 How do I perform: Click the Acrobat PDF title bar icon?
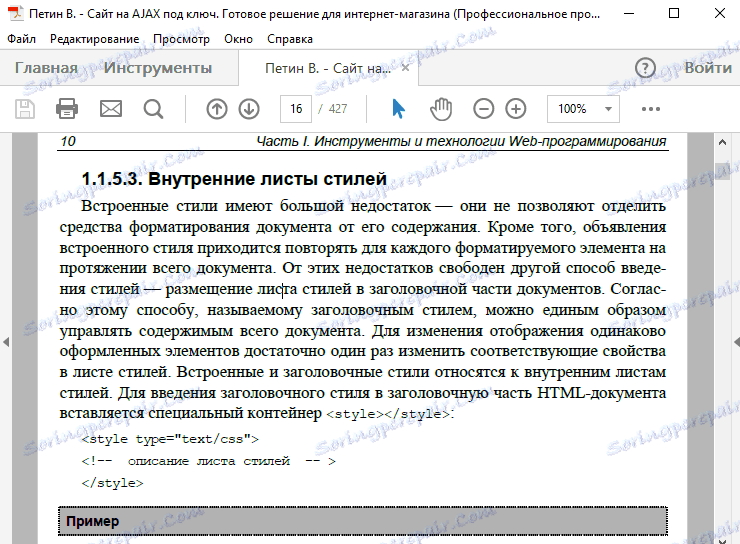pos(15,13)
